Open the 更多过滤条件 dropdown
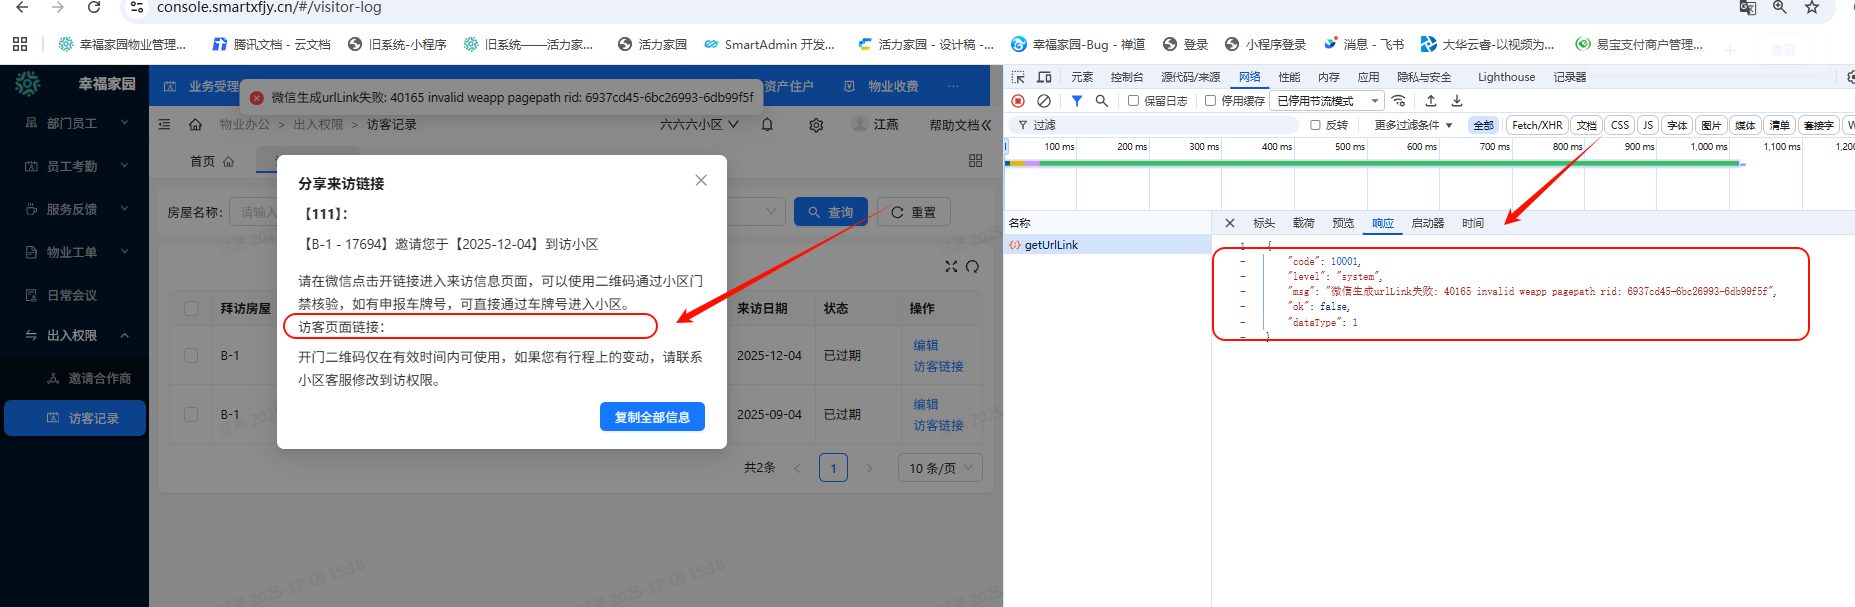The height and width of the screenshot is (607, 1855). tap(1413, 125)
